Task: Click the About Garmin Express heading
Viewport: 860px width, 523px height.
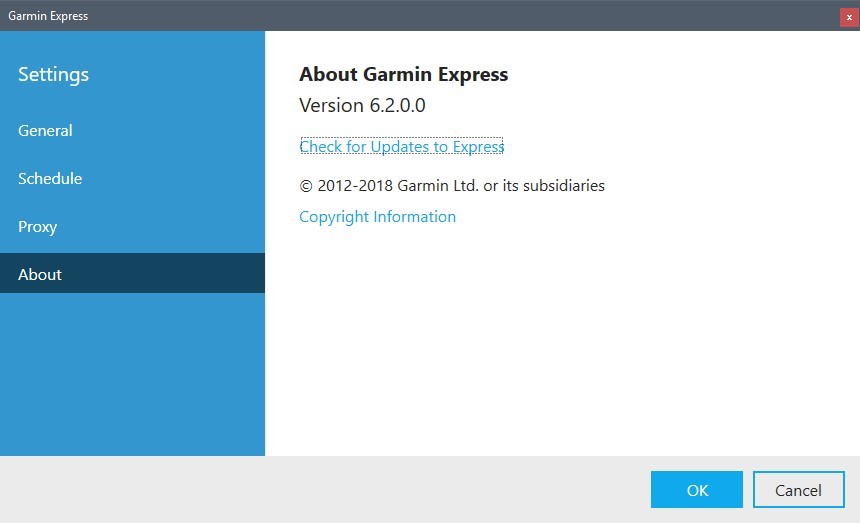Action: [404, 74]
